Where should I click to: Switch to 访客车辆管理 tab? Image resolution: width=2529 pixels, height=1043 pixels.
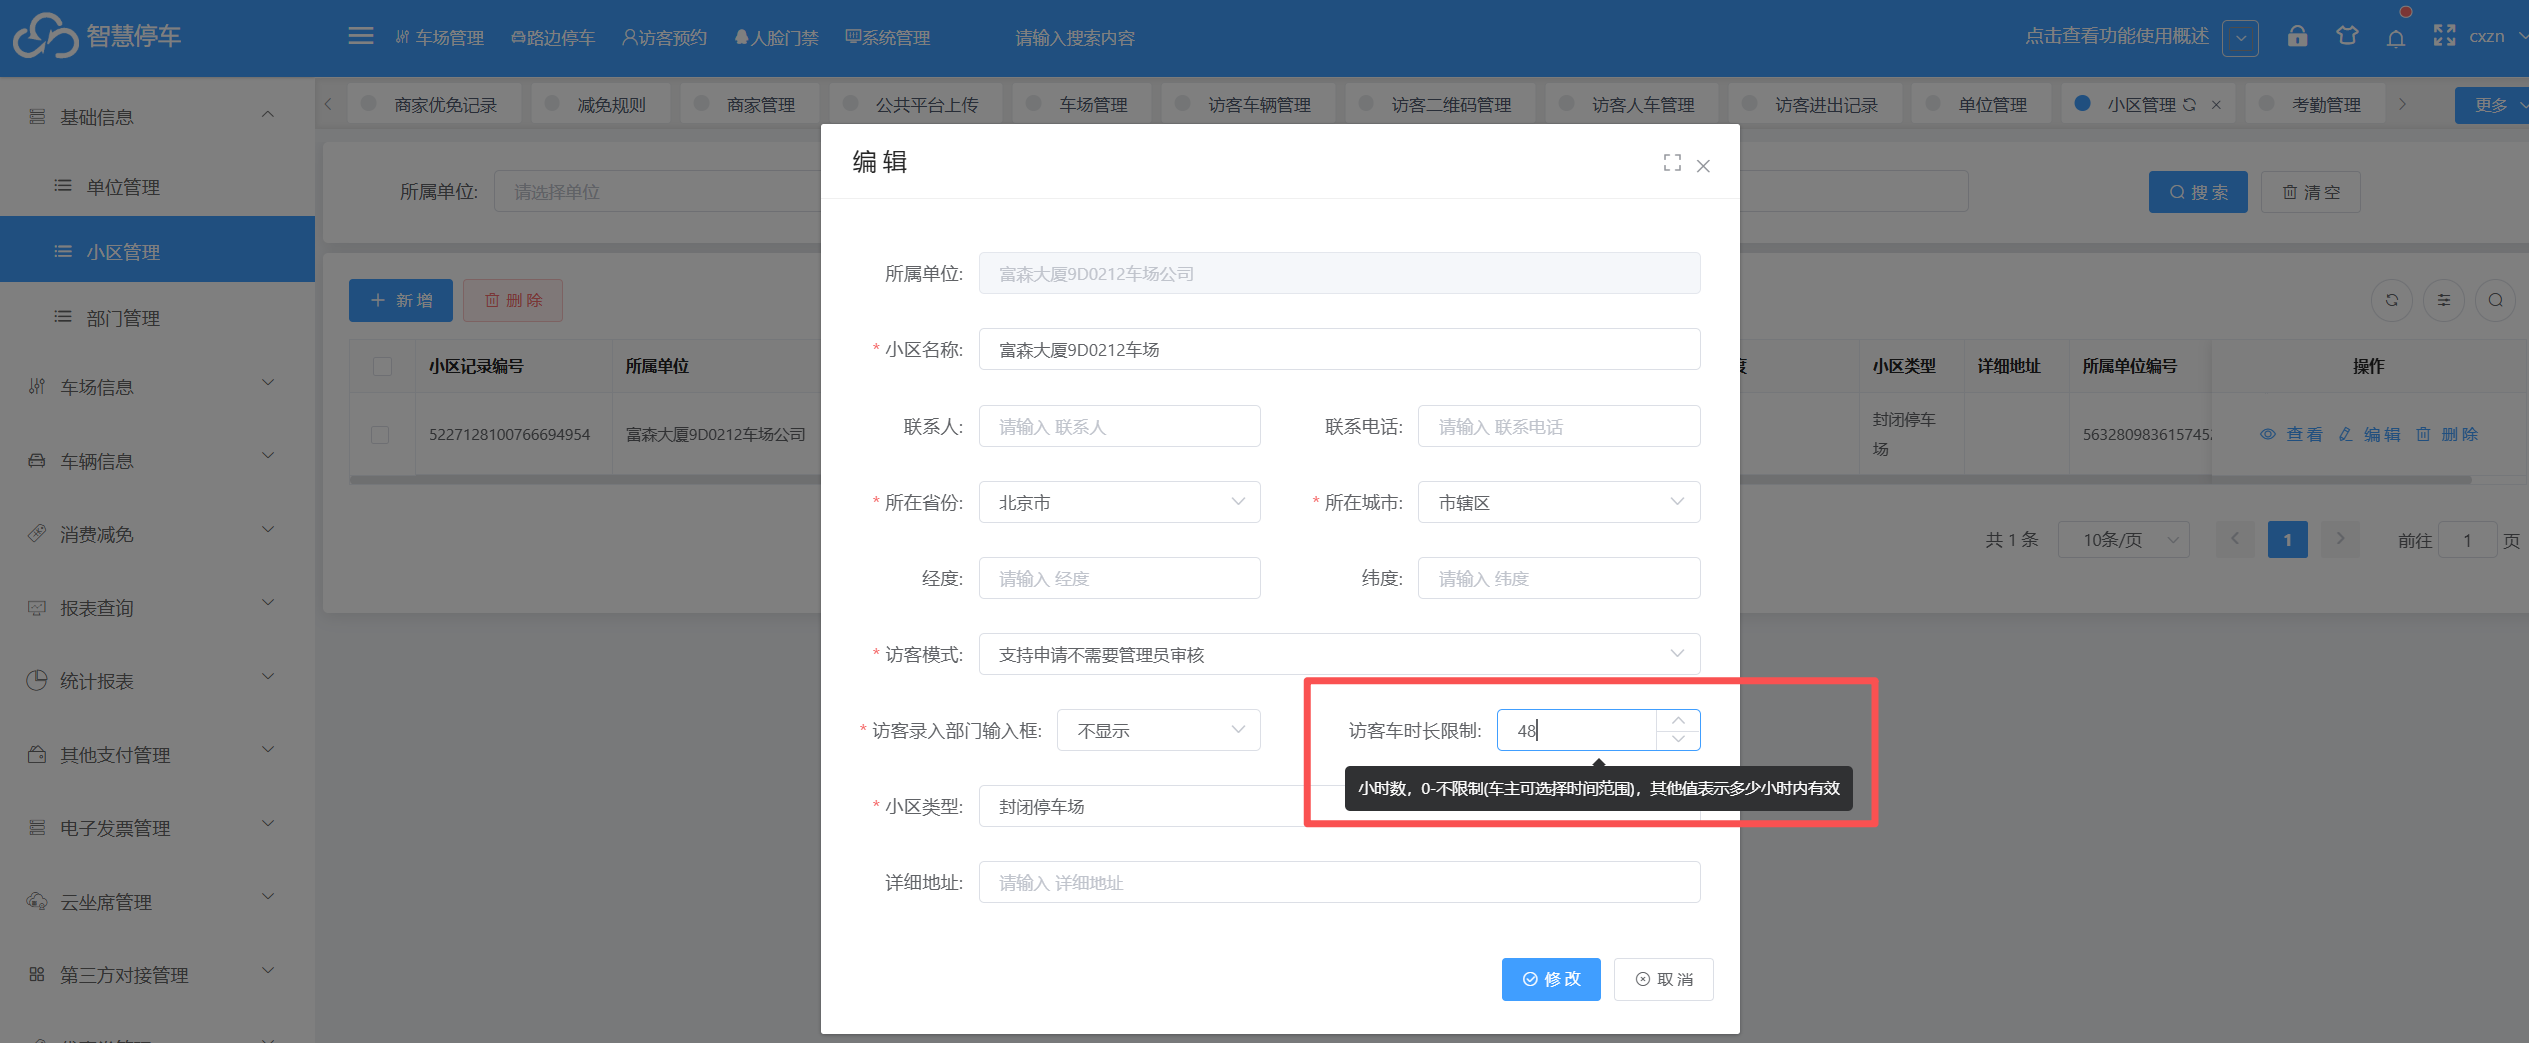point(1248,105)
